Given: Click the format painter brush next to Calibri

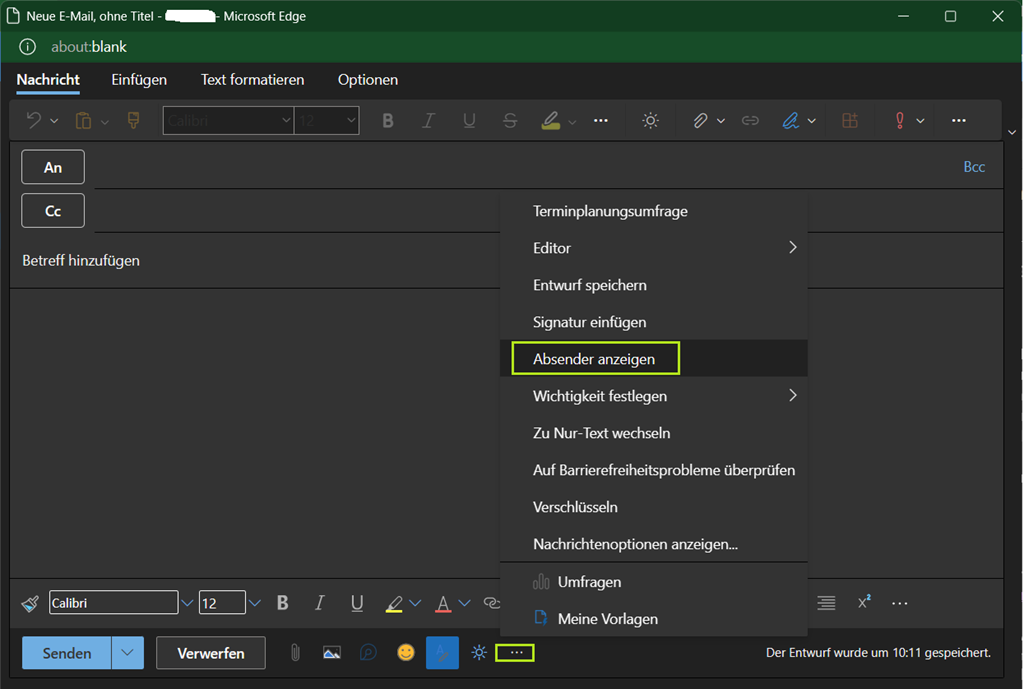Looking at the screenshot, I should pos(30,603).
